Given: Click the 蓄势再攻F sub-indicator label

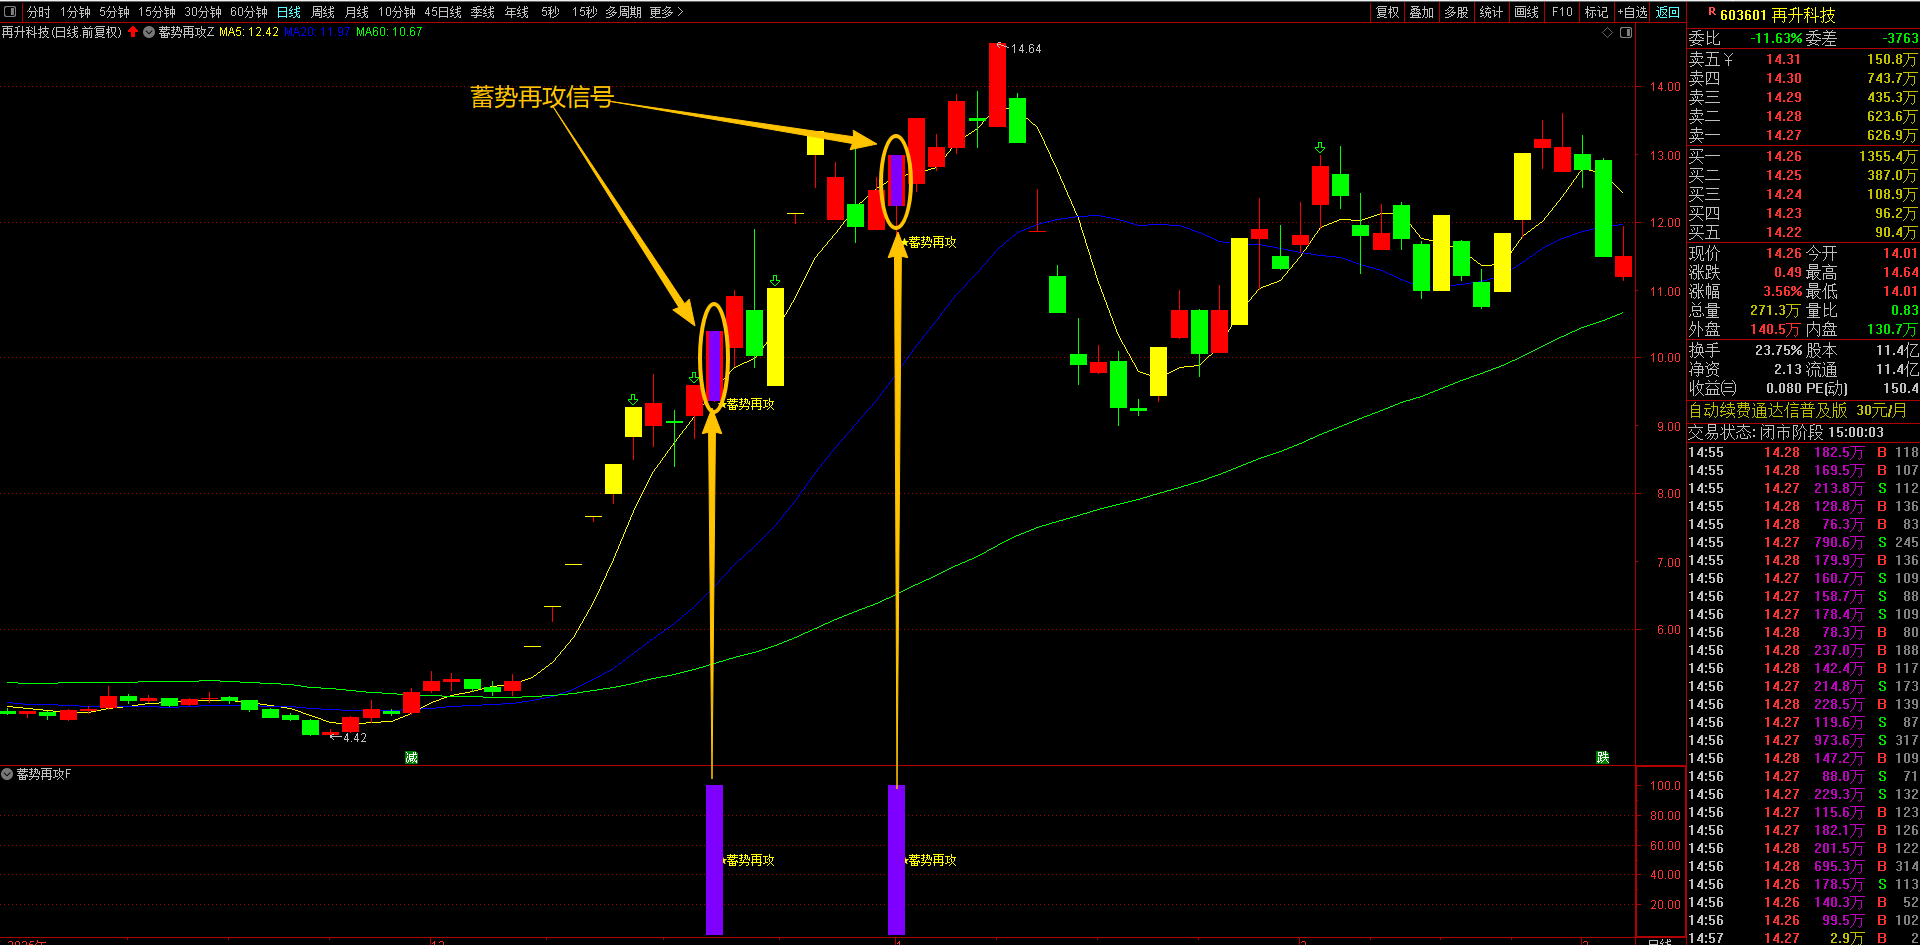Looking at the screenshot, I should [44, 774].
